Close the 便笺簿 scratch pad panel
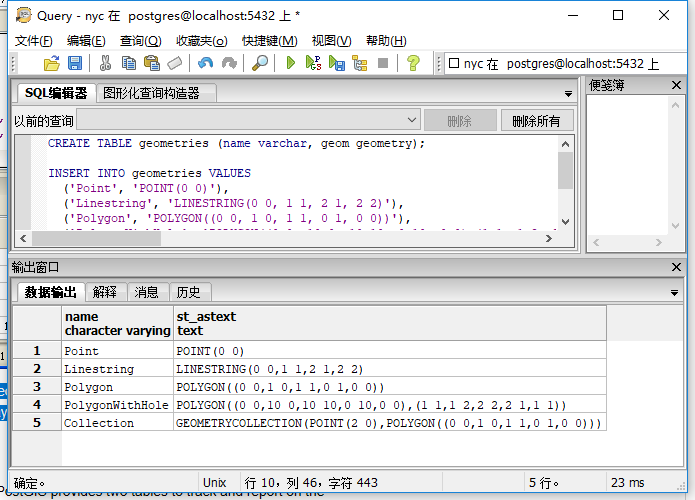 point(676,85)
